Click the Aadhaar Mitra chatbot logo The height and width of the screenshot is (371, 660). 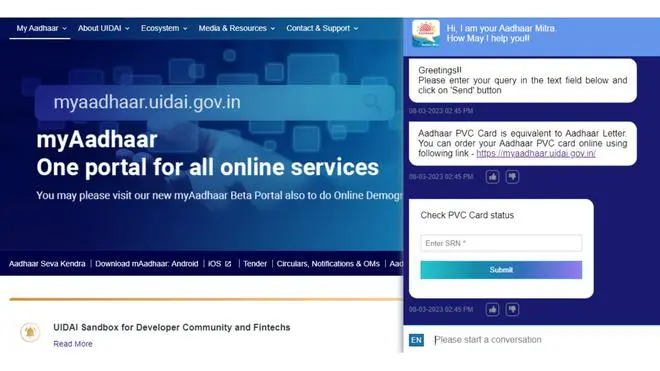tap(426, 33)
